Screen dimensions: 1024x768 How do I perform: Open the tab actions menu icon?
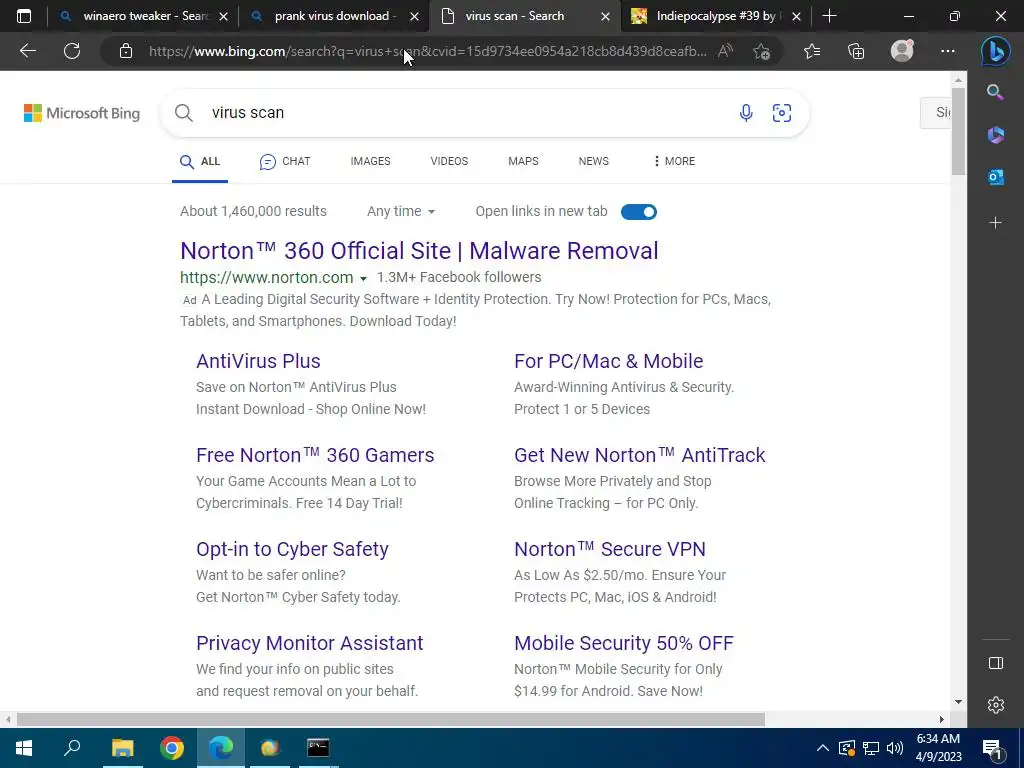[24, 16]
